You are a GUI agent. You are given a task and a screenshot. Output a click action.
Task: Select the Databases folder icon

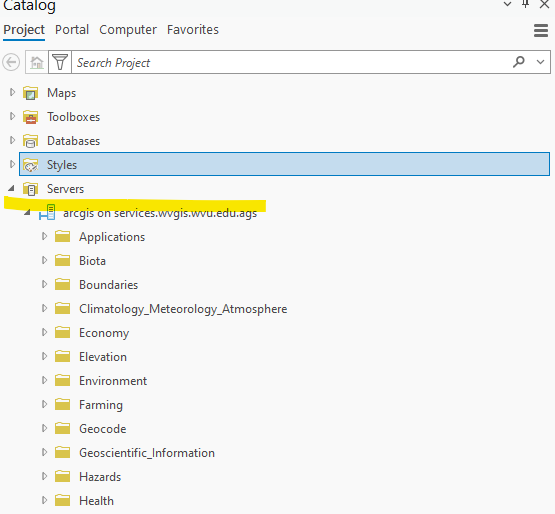point(30,141)
